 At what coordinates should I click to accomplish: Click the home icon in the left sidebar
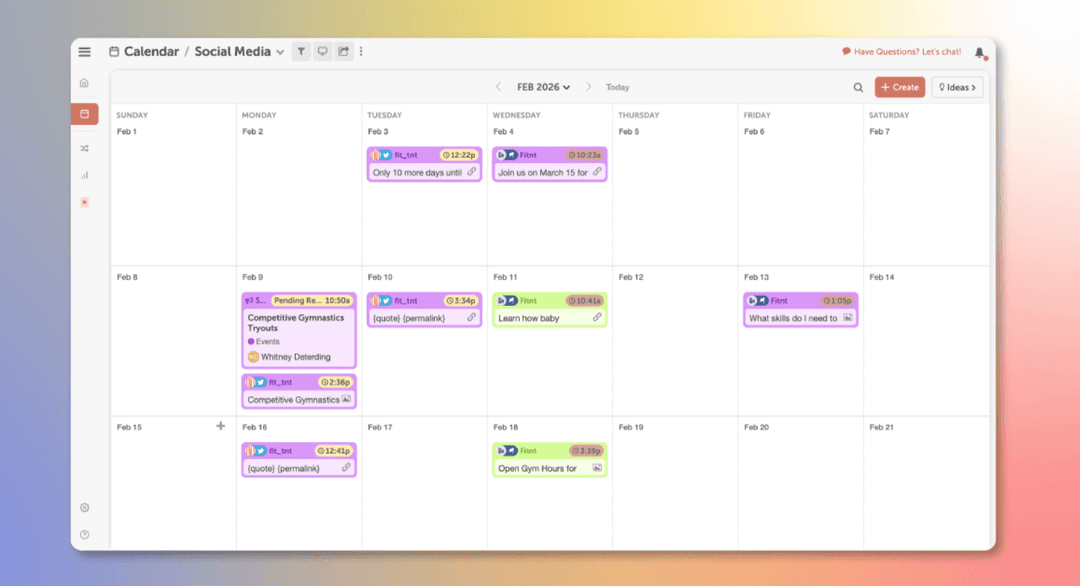coord(85,83)
